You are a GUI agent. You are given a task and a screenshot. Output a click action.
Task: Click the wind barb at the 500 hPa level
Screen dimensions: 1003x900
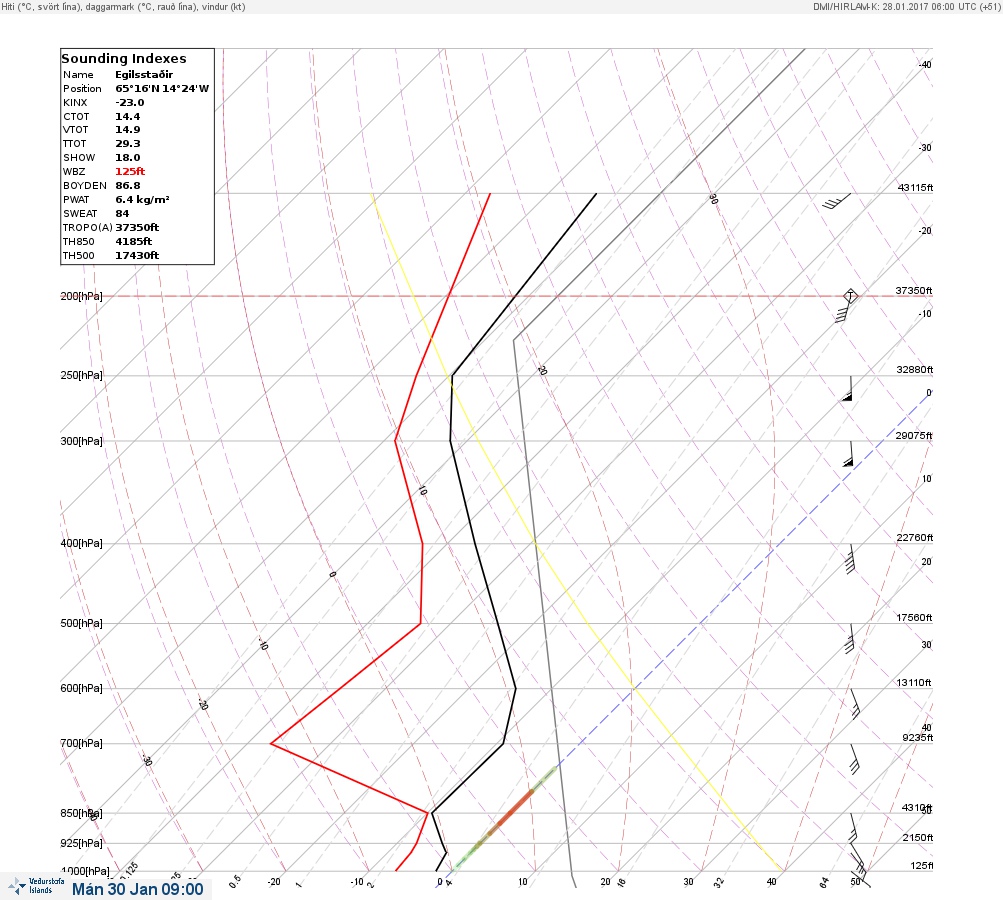[x=849, y=639]
